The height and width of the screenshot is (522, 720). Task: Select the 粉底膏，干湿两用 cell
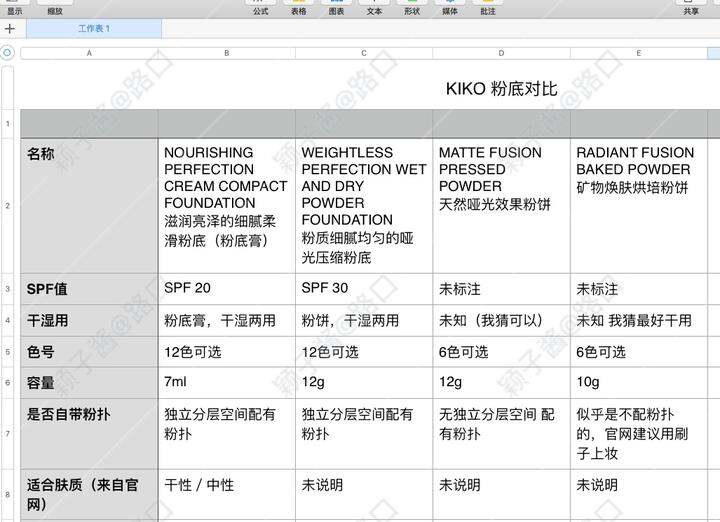tap(227, 320)
